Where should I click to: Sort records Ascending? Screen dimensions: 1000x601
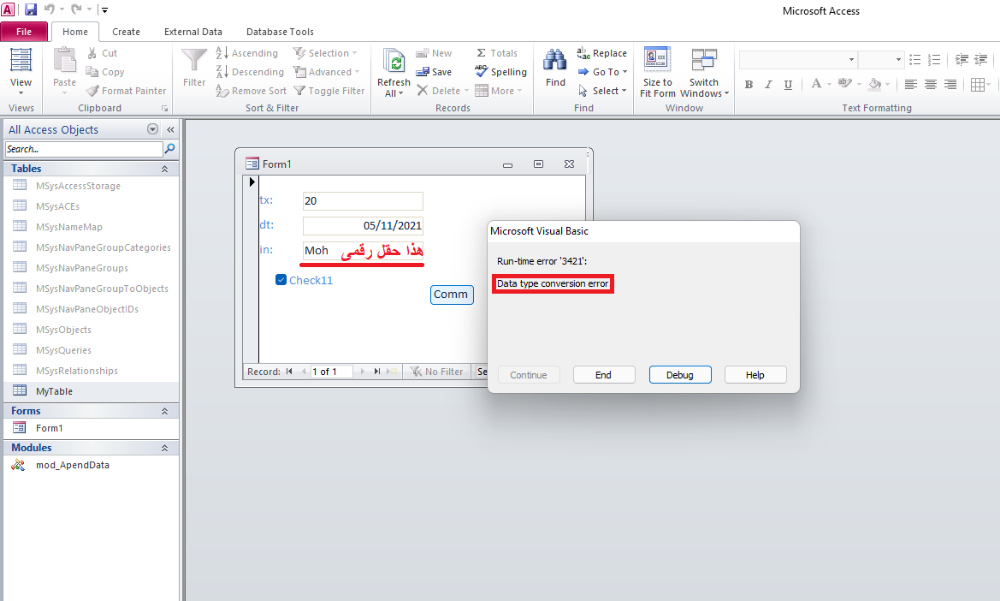coord(247,53)
